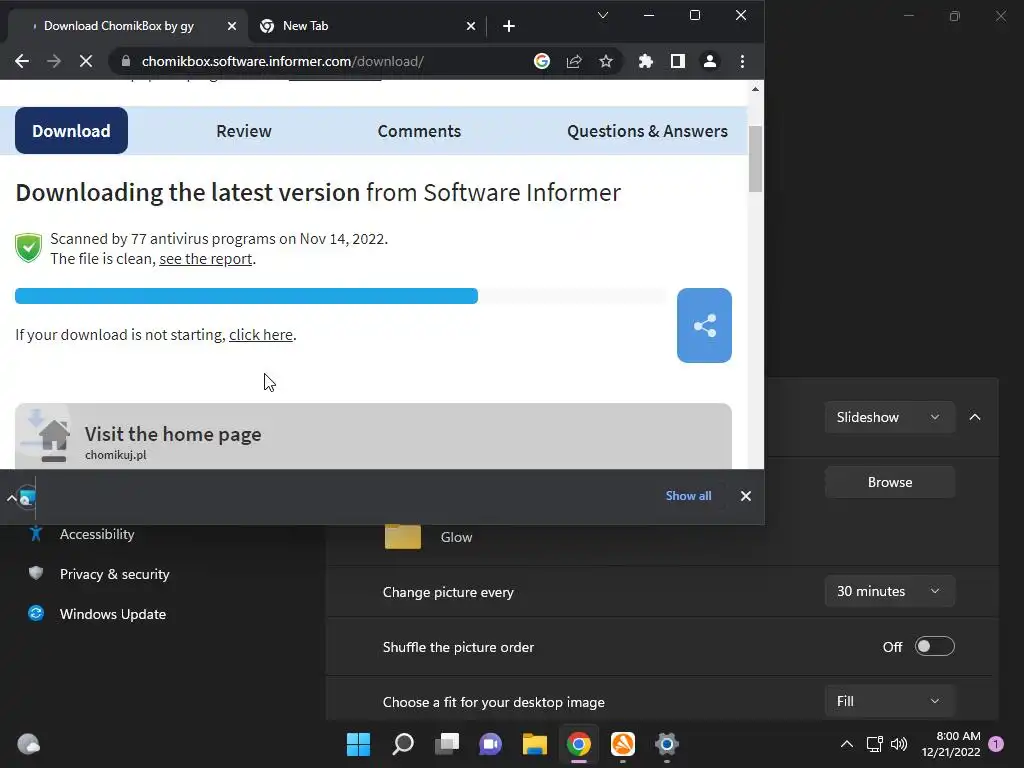Click the downloaded file item in downloads bar
Image resolution: width=1024 pixels, height=768 pixels.
tap(27, 498)
